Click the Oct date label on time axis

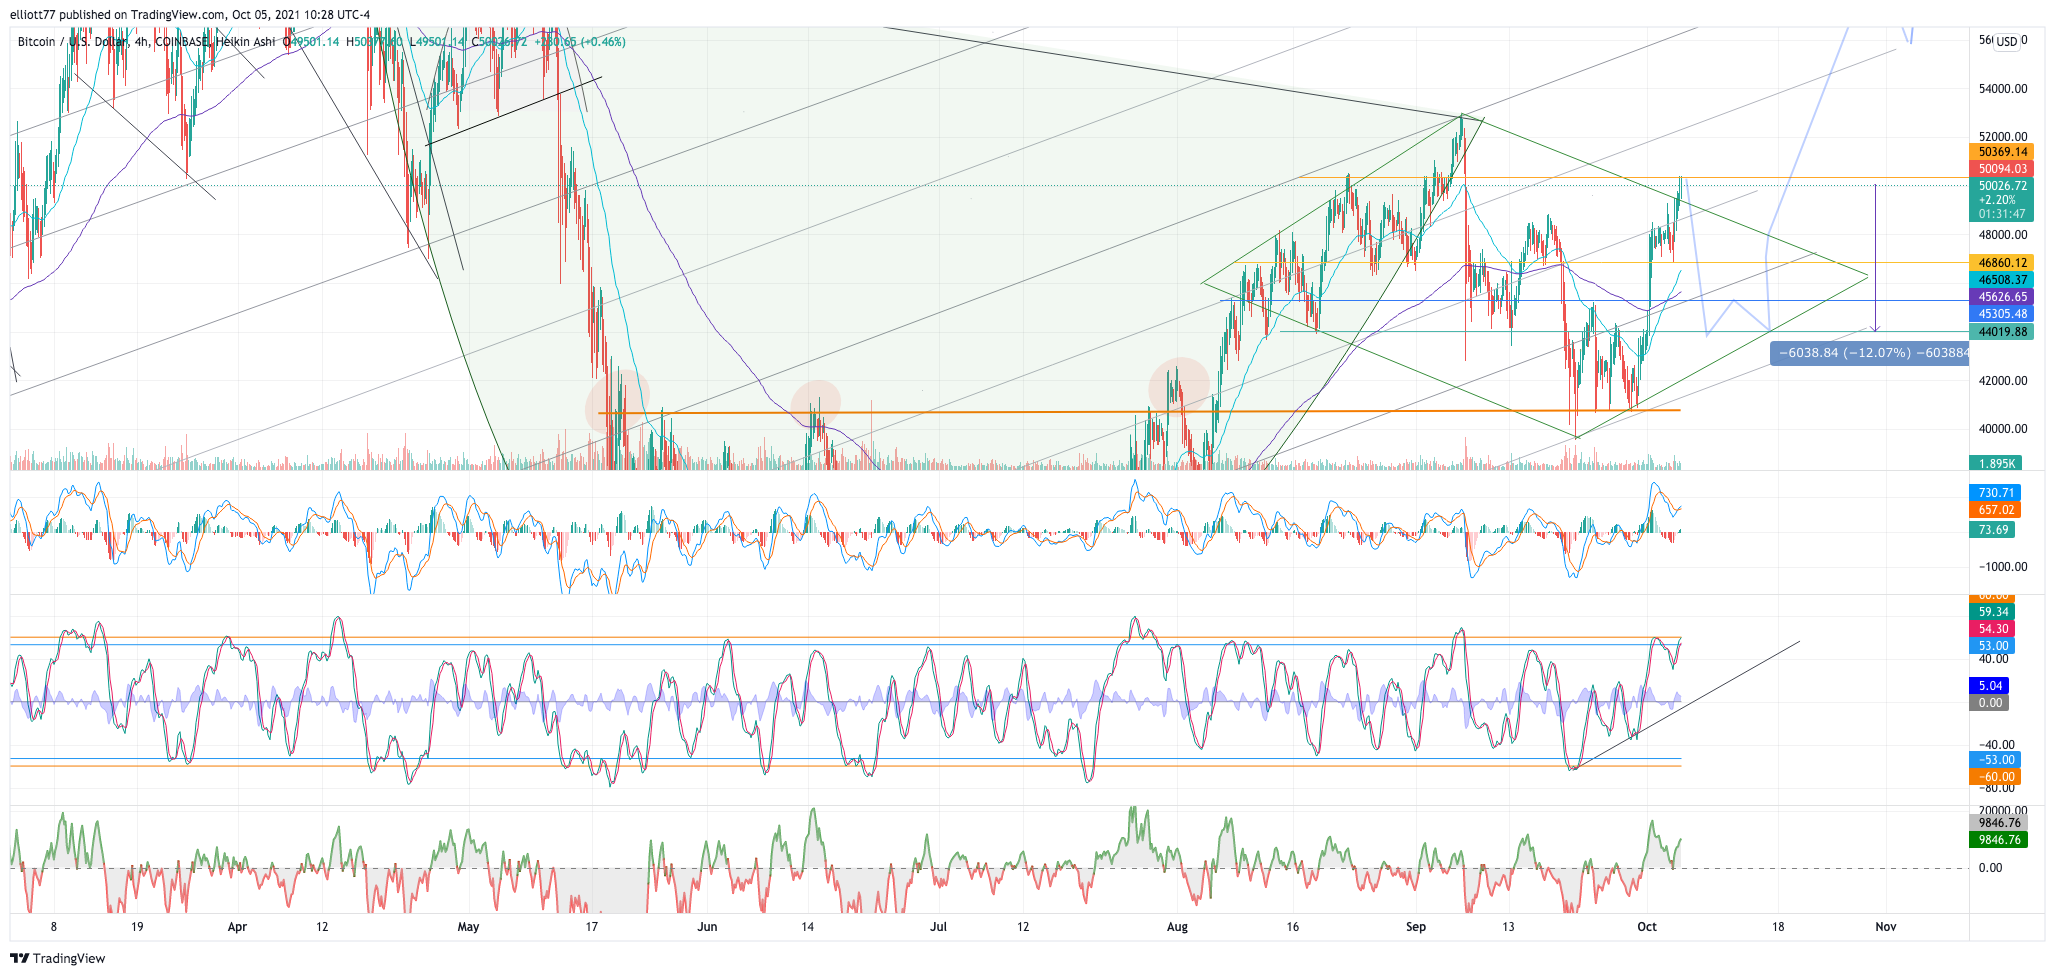pos(1647,927)
